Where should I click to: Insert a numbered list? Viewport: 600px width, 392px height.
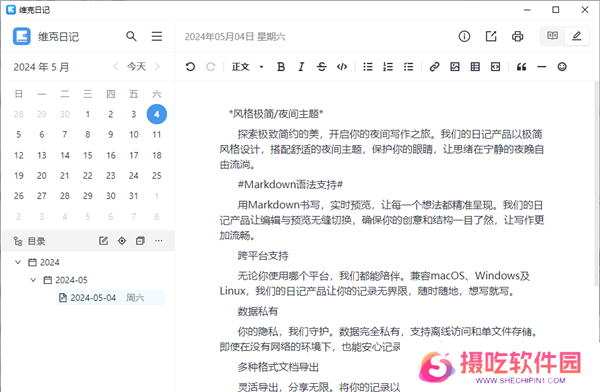(x=388, y=67)
